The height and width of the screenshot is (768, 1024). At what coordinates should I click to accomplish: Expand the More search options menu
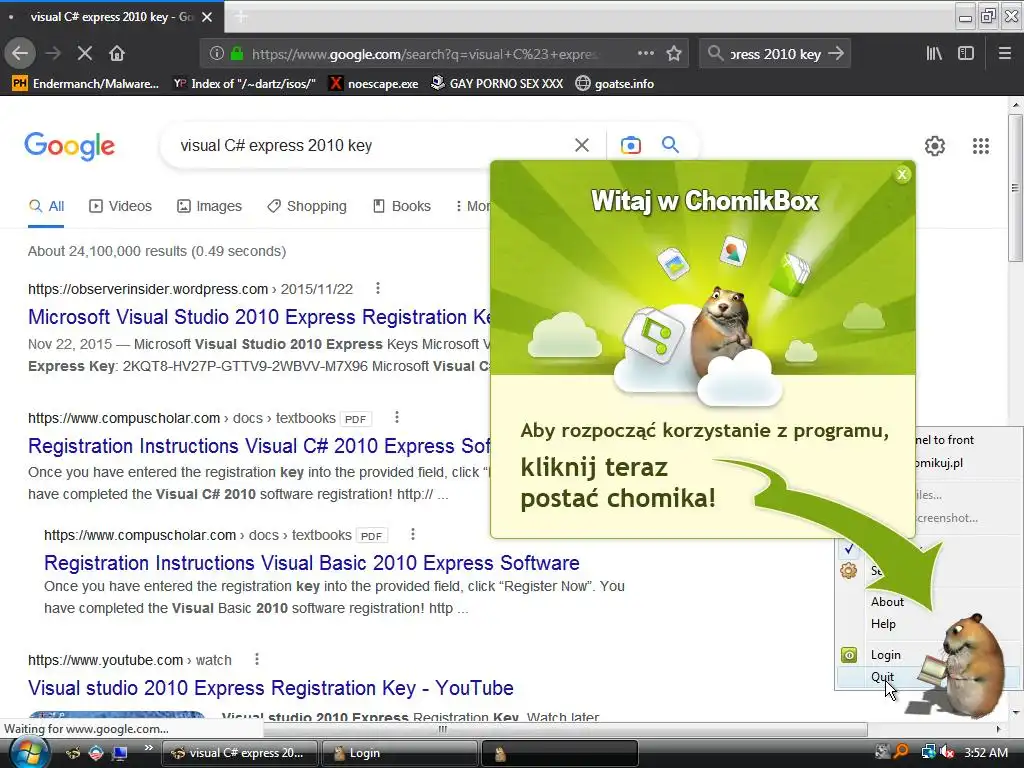[472, 206]
